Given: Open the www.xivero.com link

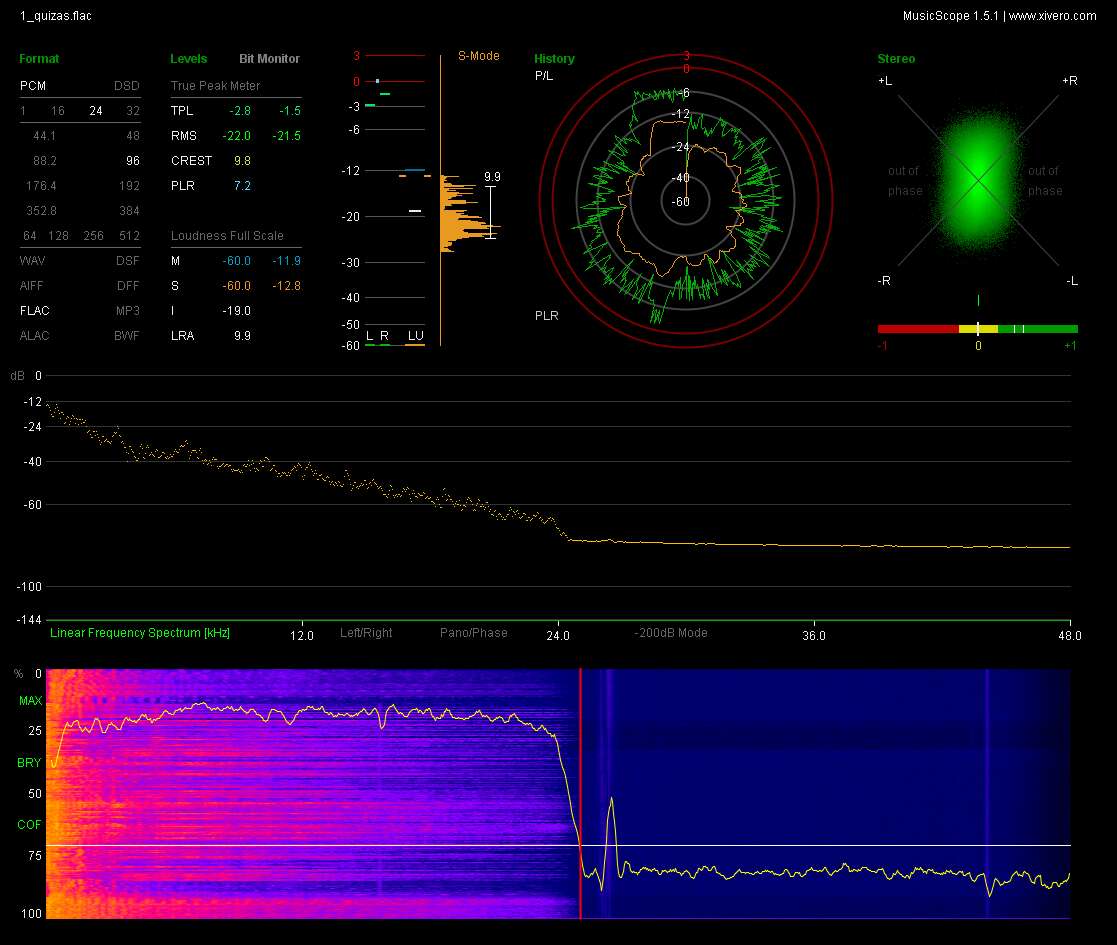Looking at the screenshot, I should 1052,16.
